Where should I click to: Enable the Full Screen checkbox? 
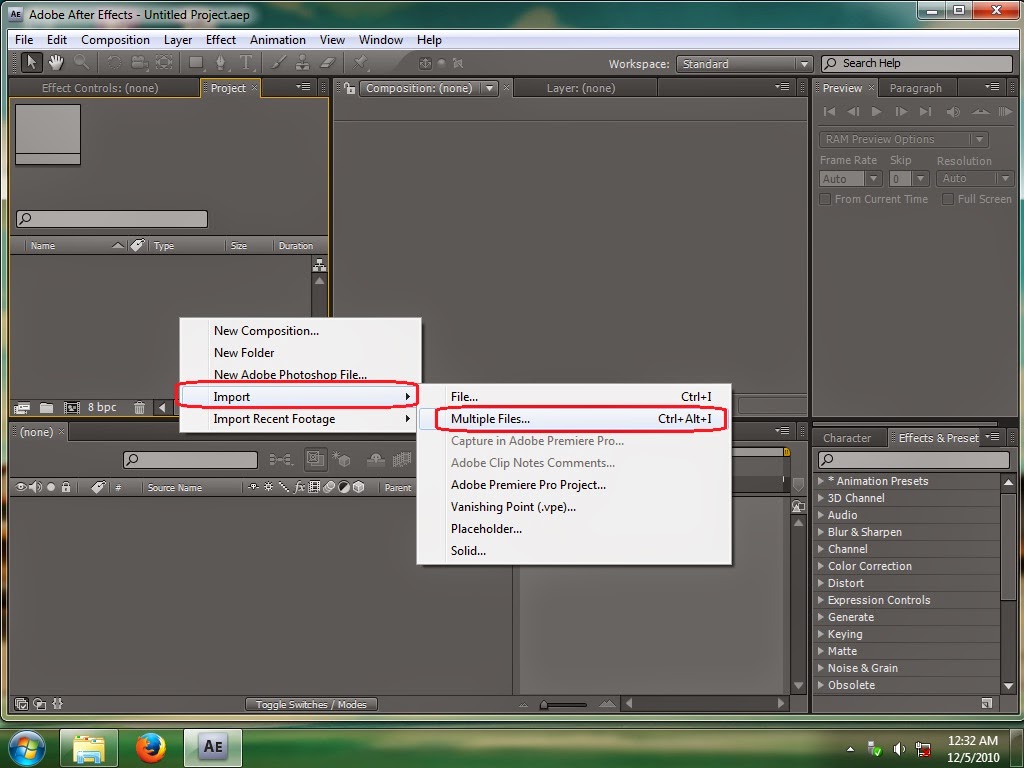948,199
